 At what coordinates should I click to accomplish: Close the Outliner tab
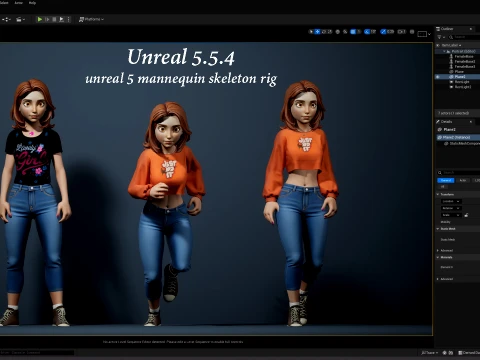click(471, 29)
